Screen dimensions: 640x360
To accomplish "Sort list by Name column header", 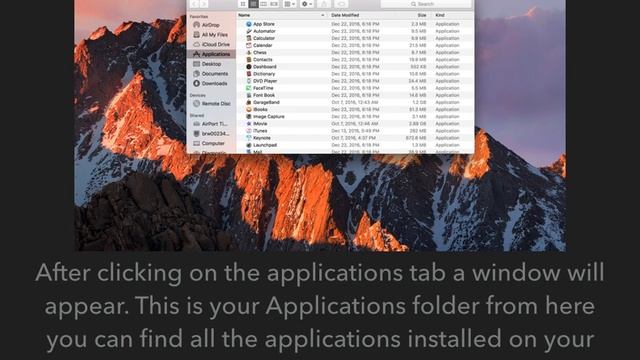I will point(281,15).
